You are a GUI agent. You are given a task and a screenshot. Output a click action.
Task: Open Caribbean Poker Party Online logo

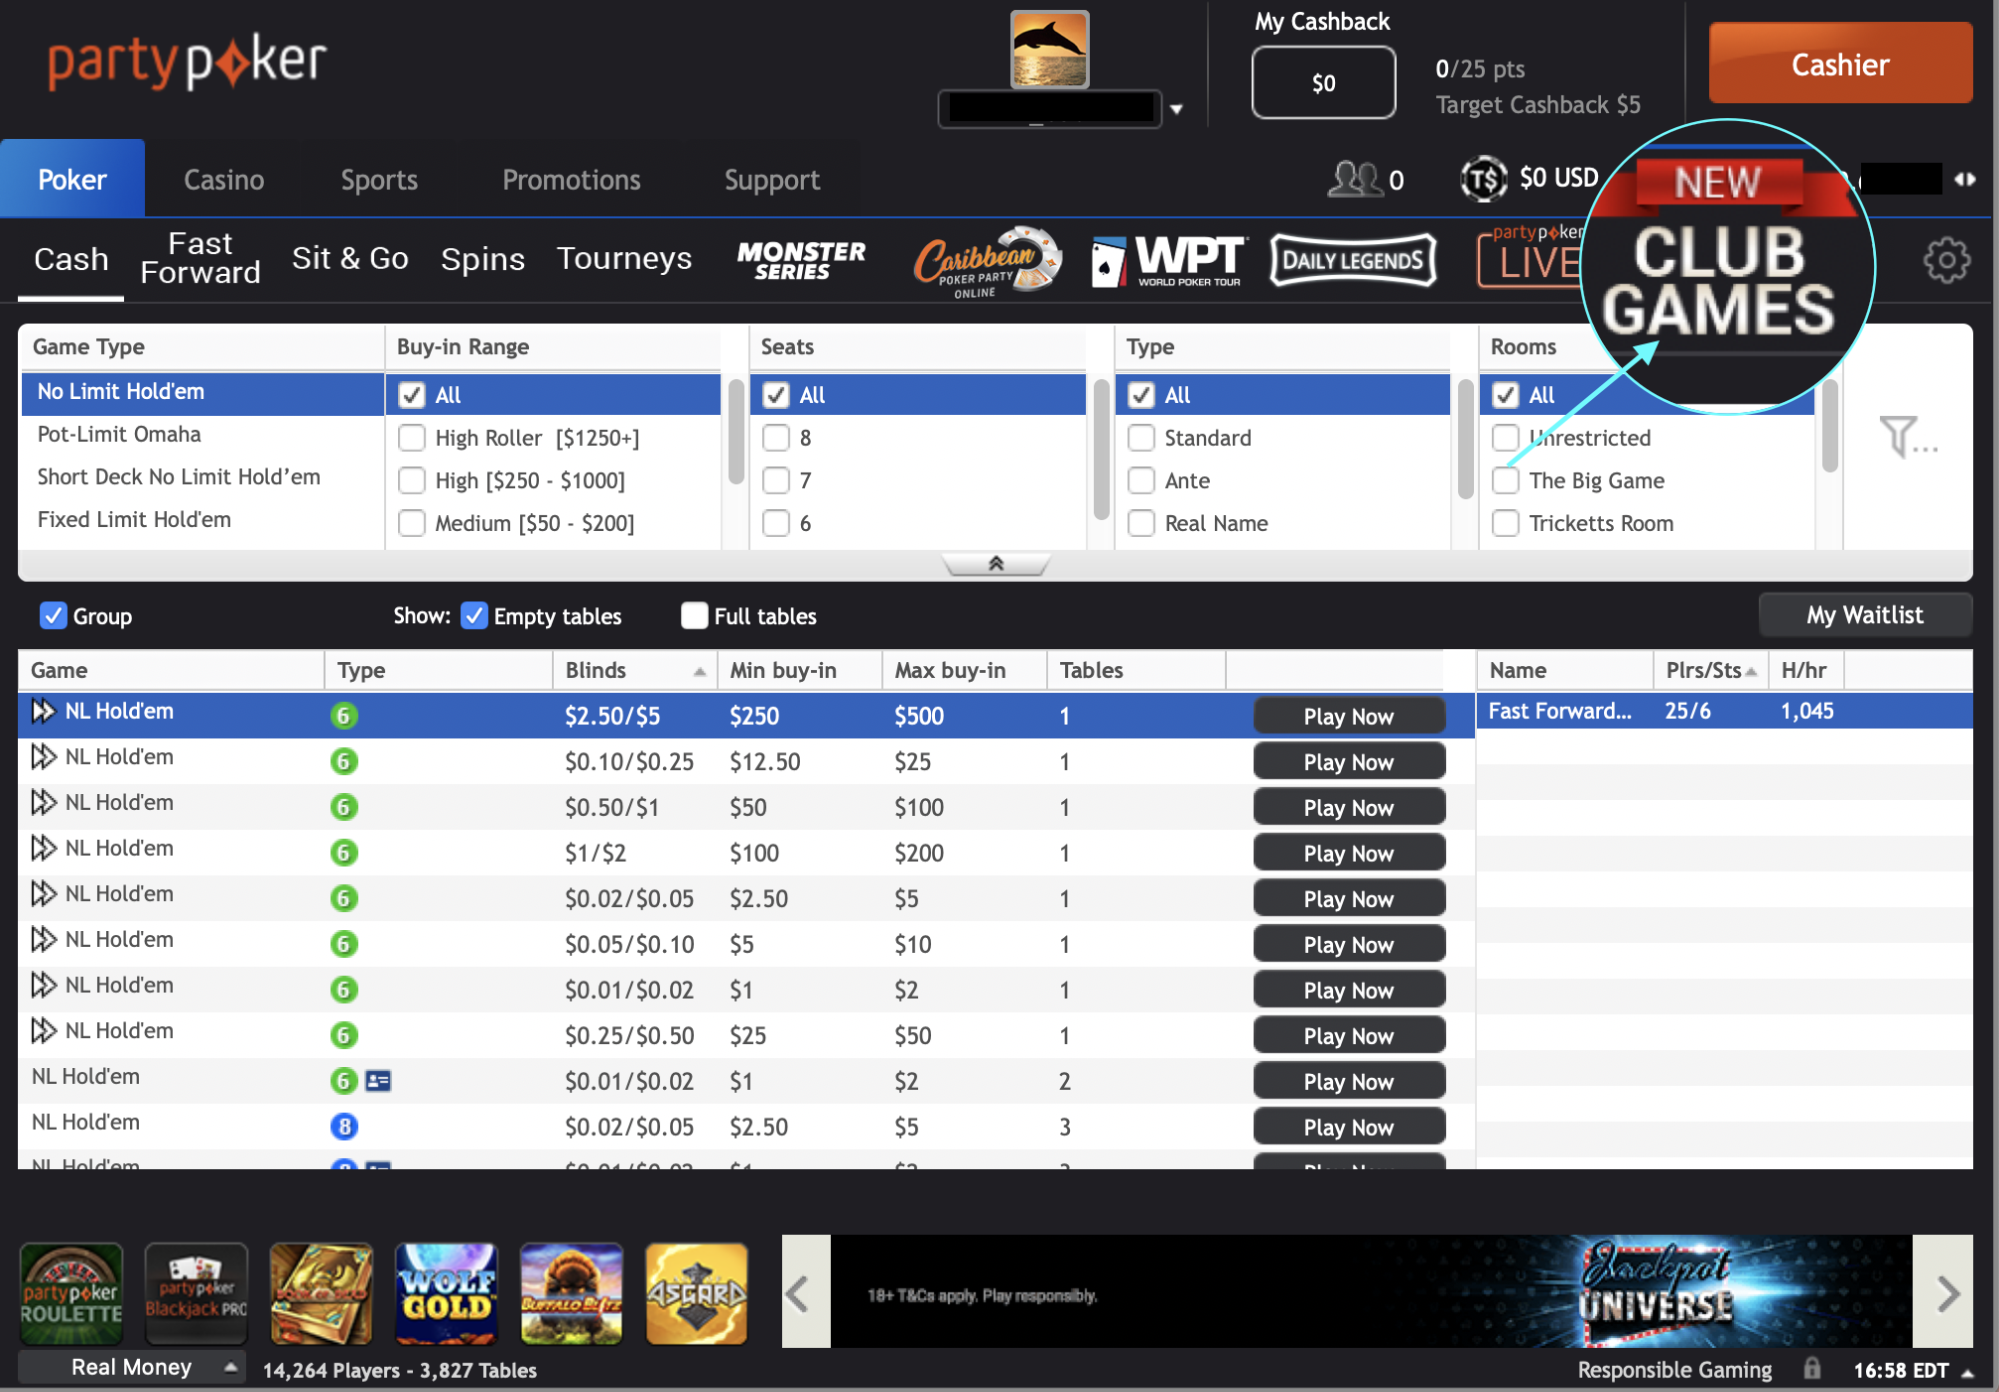click(986, 262)
